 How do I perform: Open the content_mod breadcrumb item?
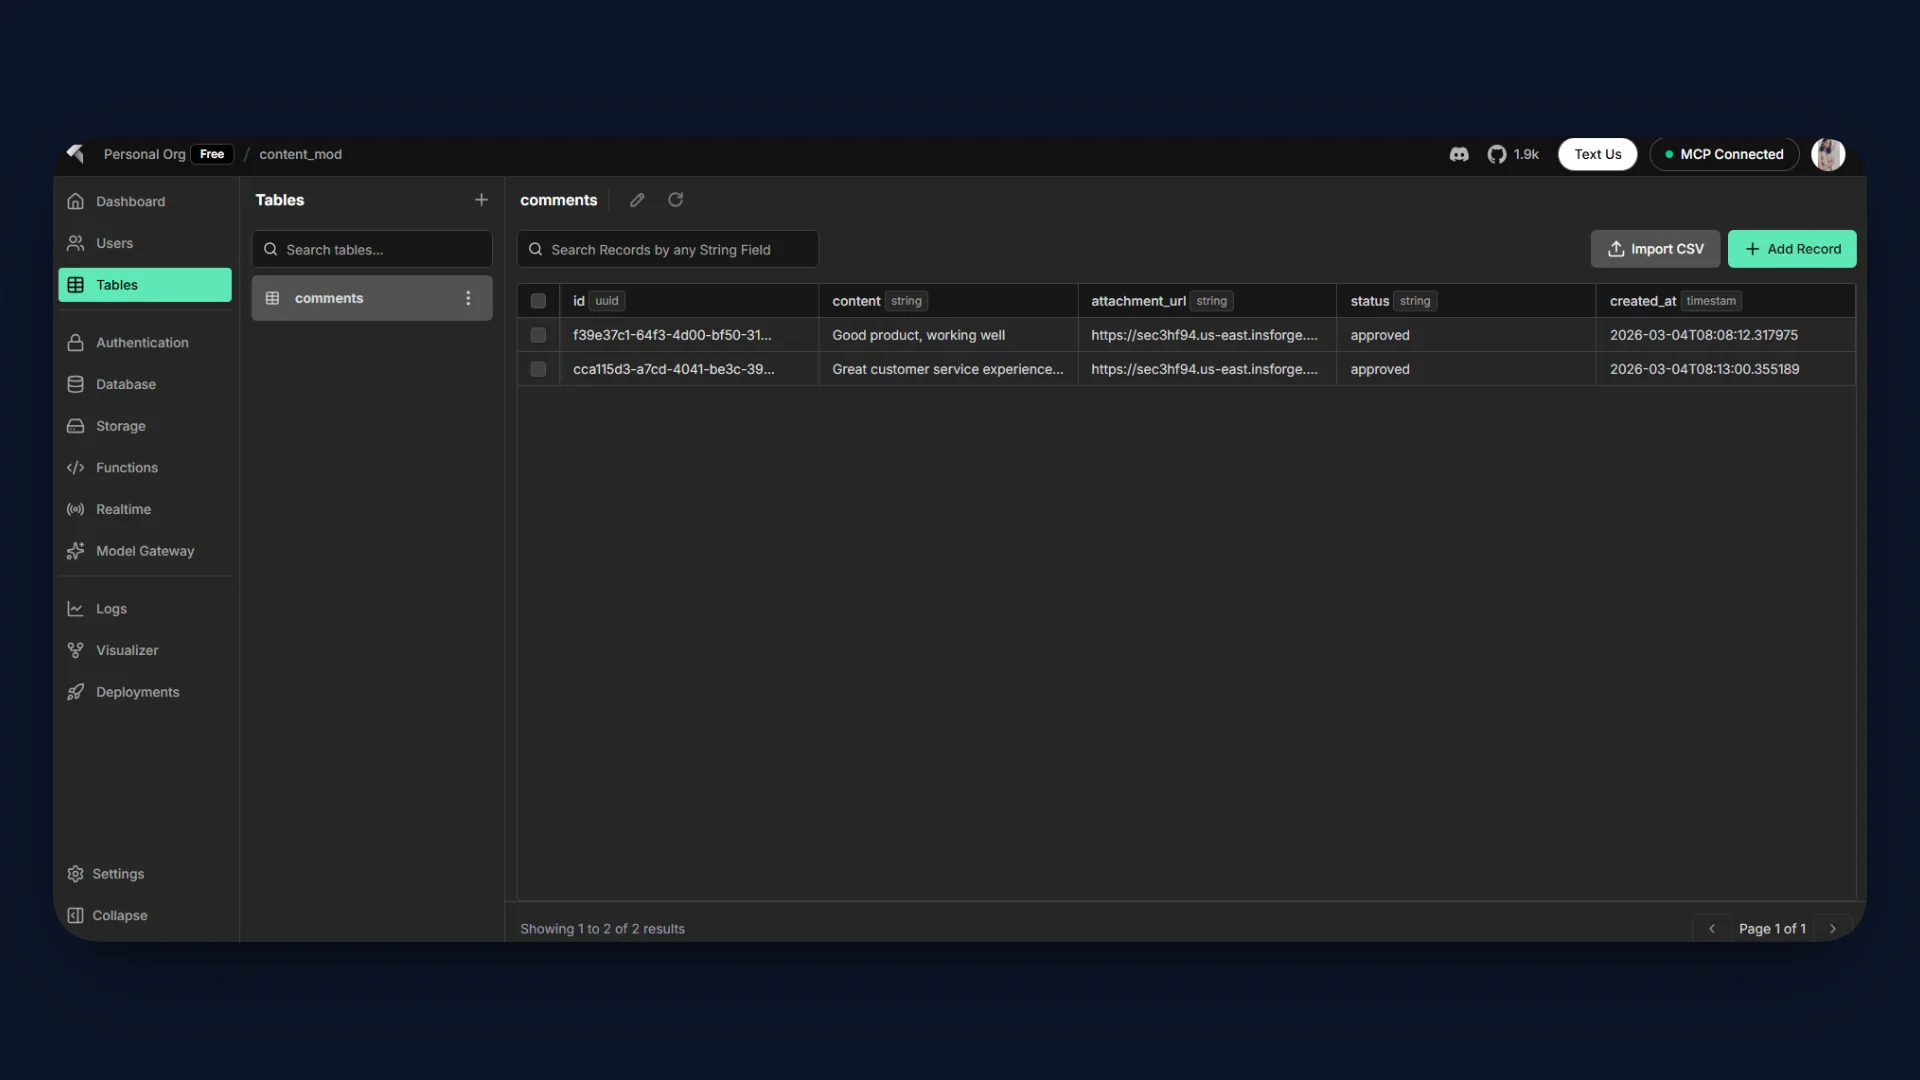(300, 154)
